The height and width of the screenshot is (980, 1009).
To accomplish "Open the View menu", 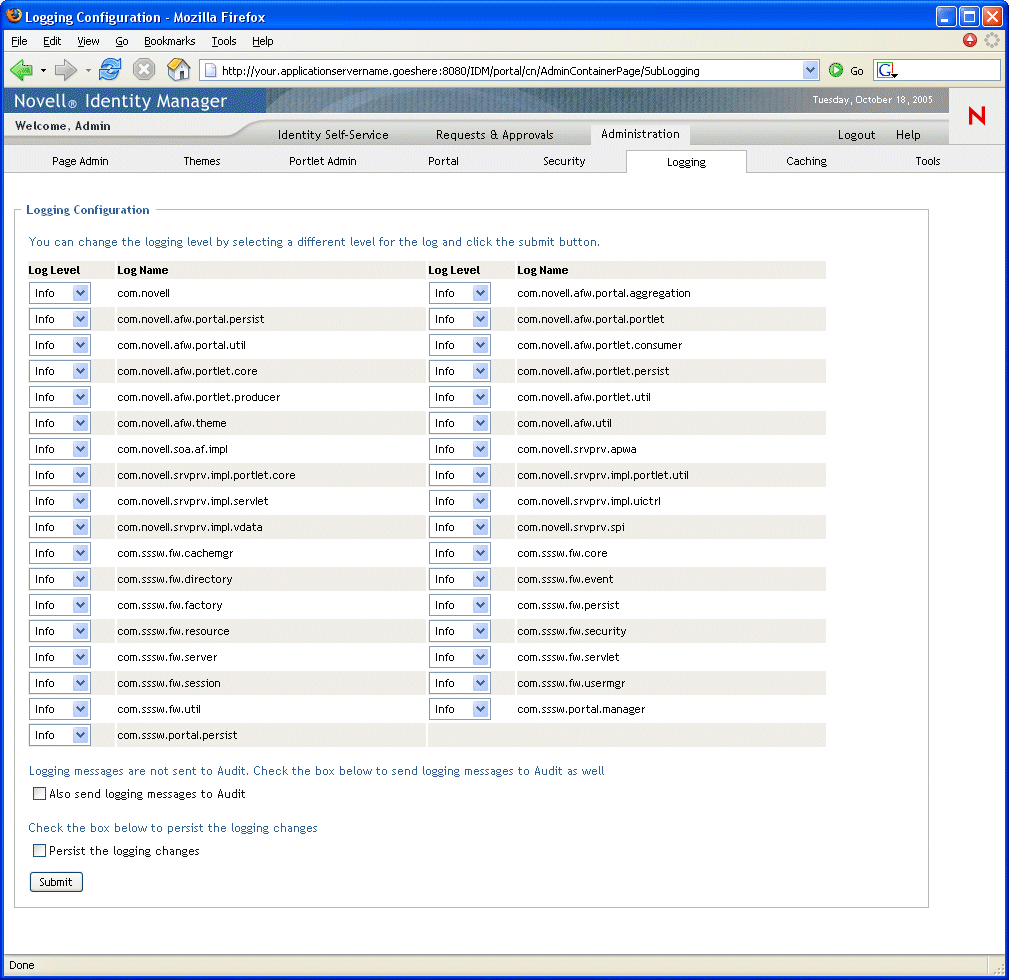I will 88,41.
